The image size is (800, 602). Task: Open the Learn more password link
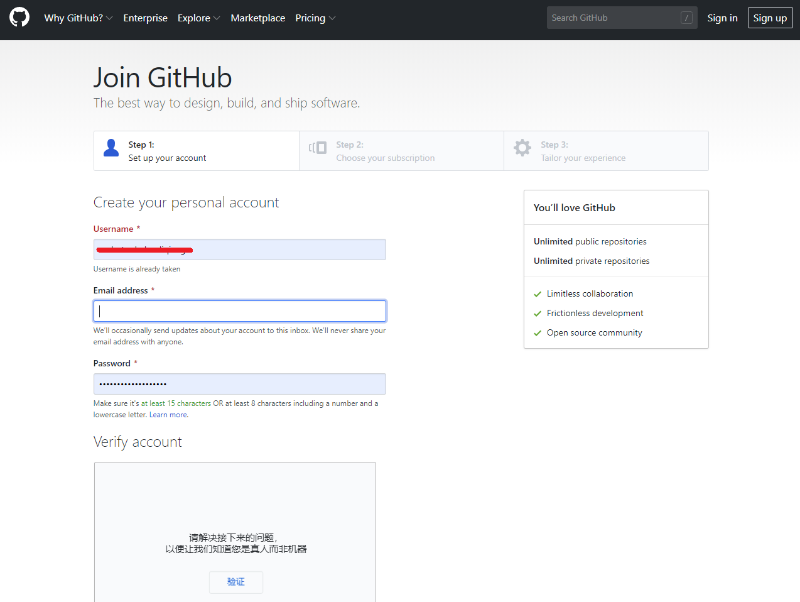tap(168, 415)
